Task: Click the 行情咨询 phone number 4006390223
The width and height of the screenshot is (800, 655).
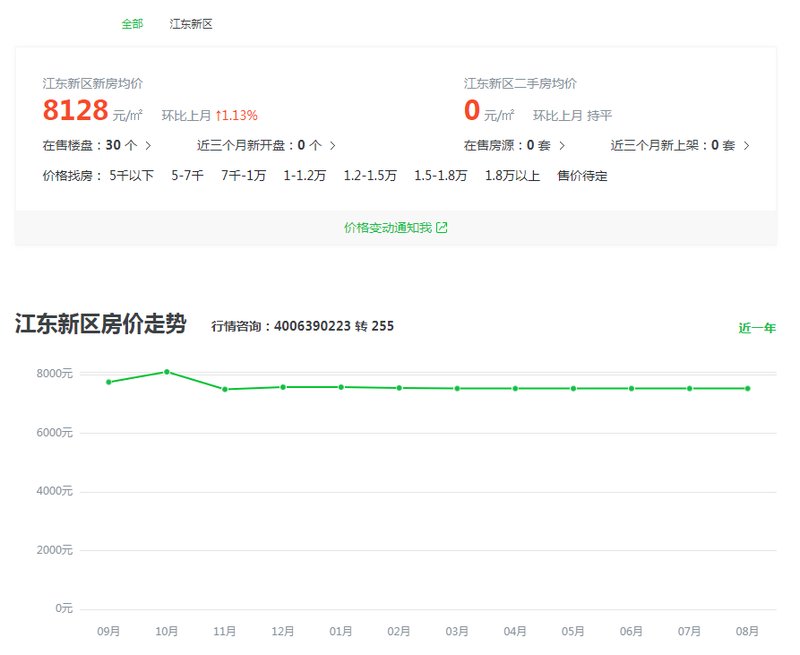Action: coord(312,326)
